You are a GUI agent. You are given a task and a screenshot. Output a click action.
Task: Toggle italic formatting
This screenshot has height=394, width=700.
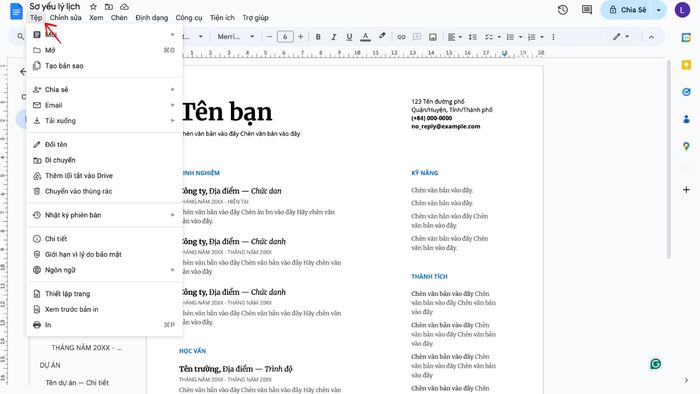pos(333,37)
